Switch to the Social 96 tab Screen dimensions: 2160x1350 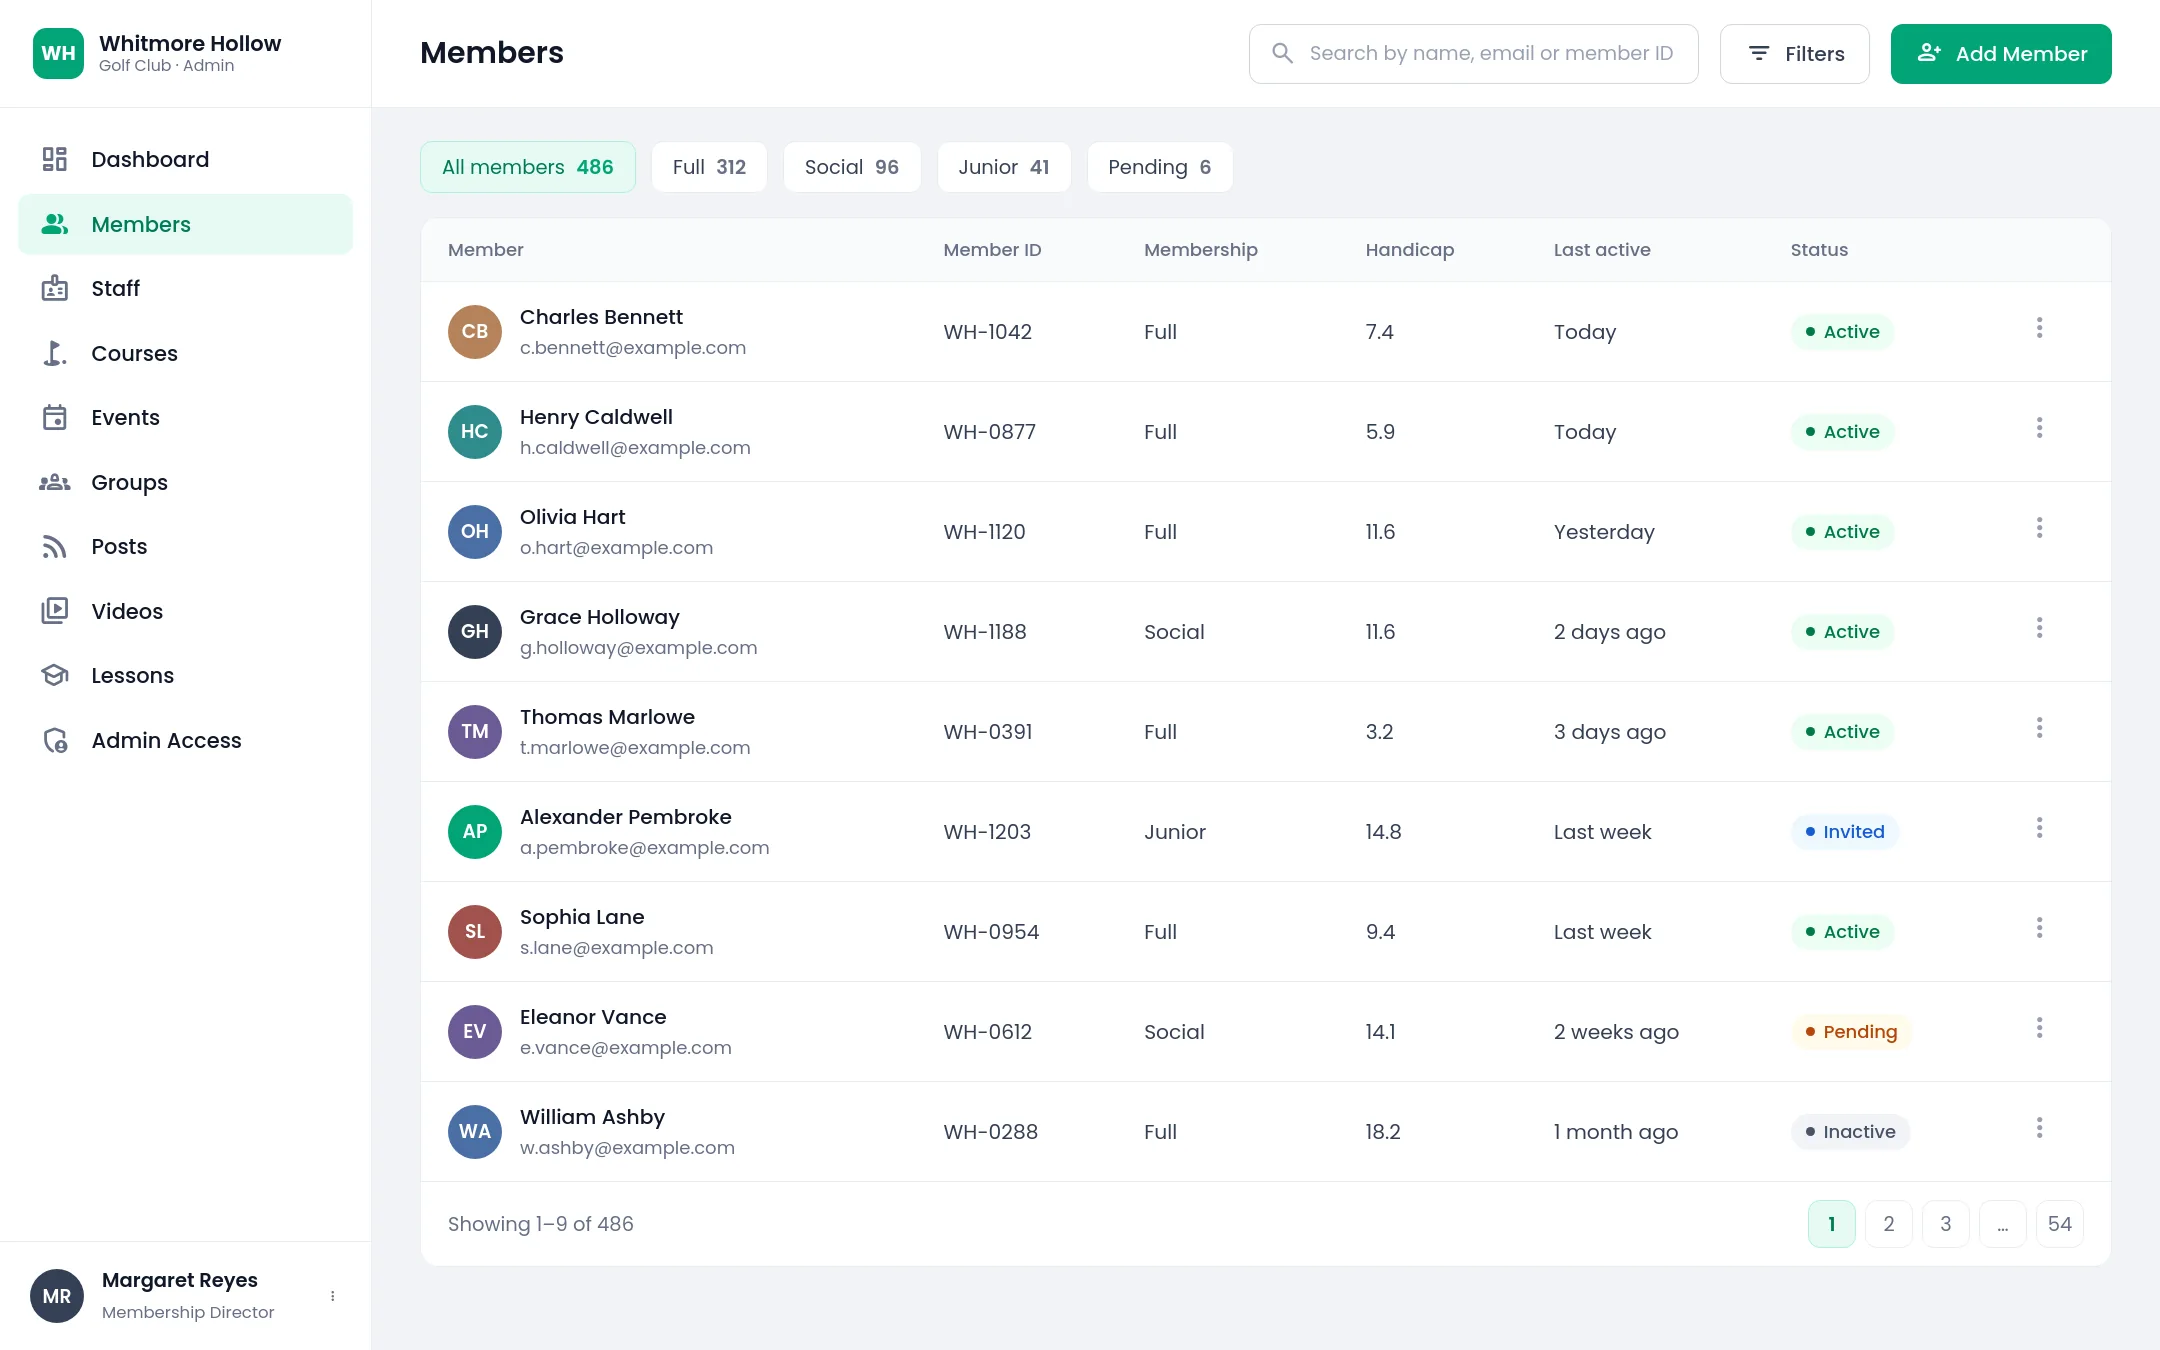852,167
